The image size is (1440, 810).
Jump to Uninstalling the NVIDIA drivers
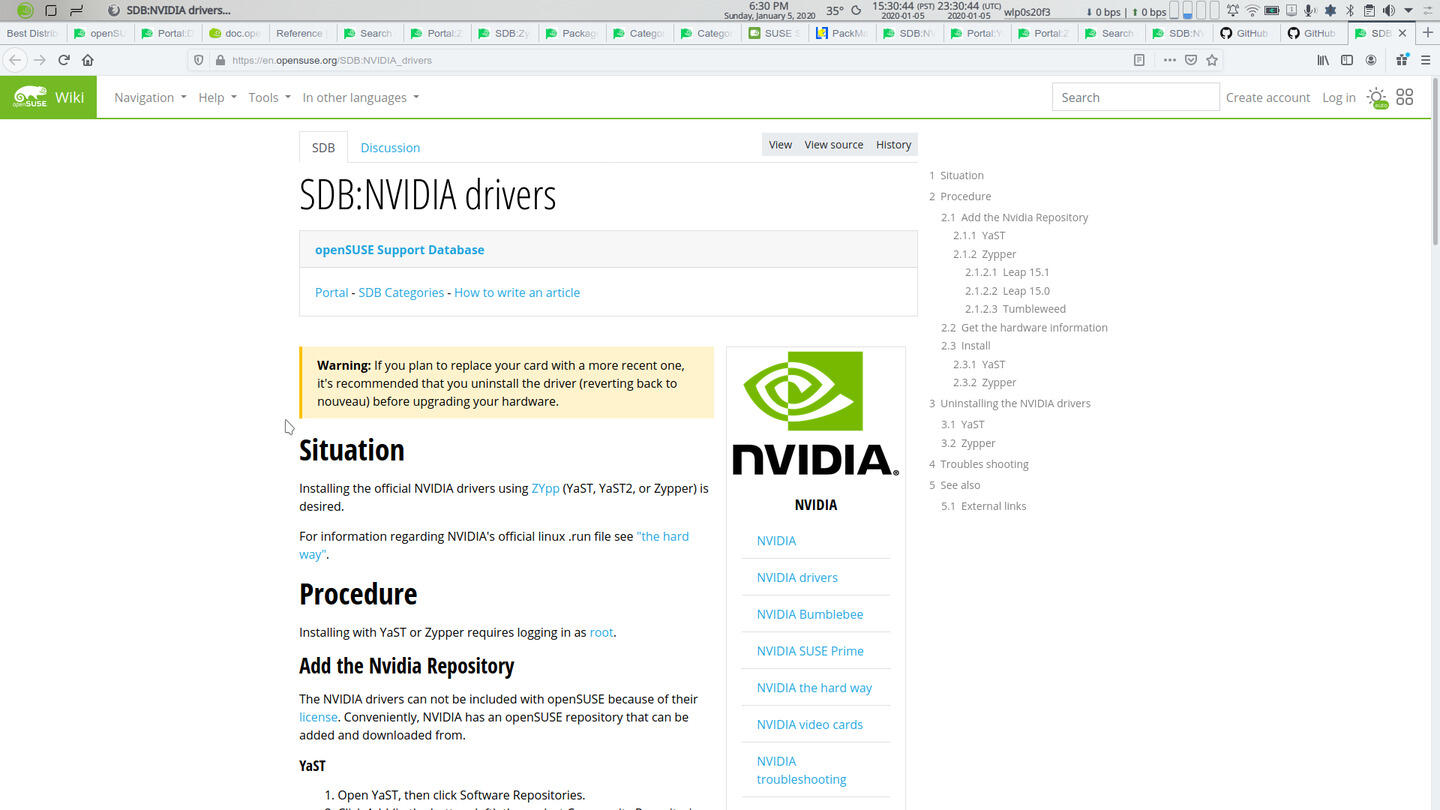point(1010,403)
